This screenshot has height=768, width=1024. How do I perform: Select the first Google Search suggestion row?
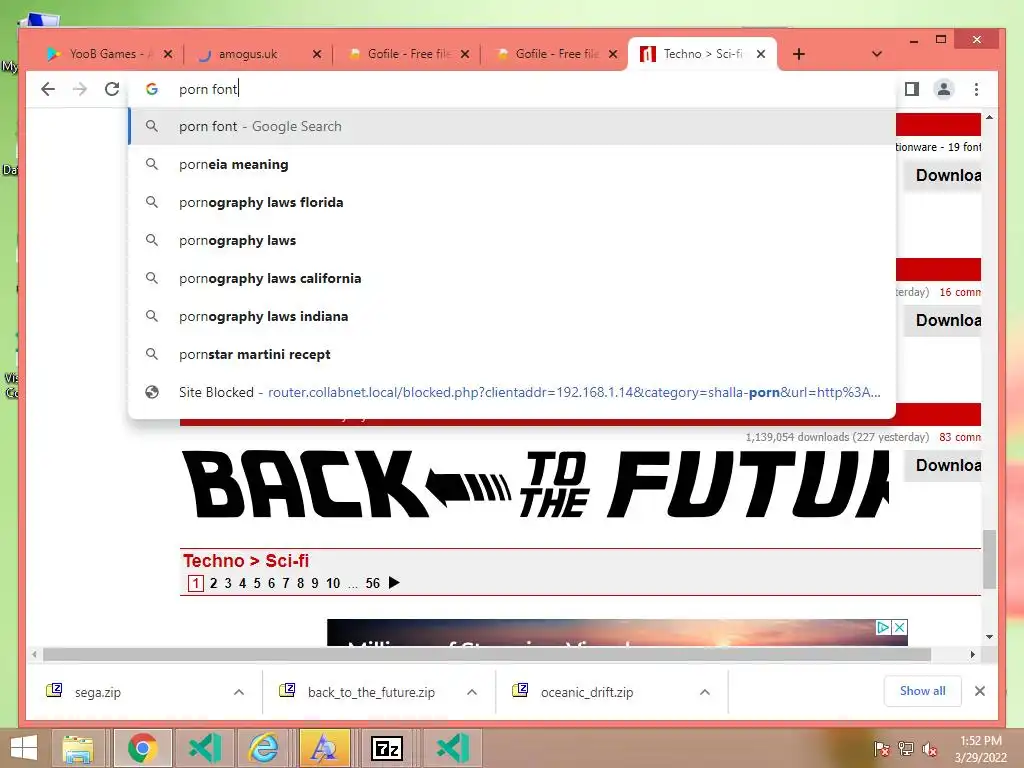pos(512,127)
